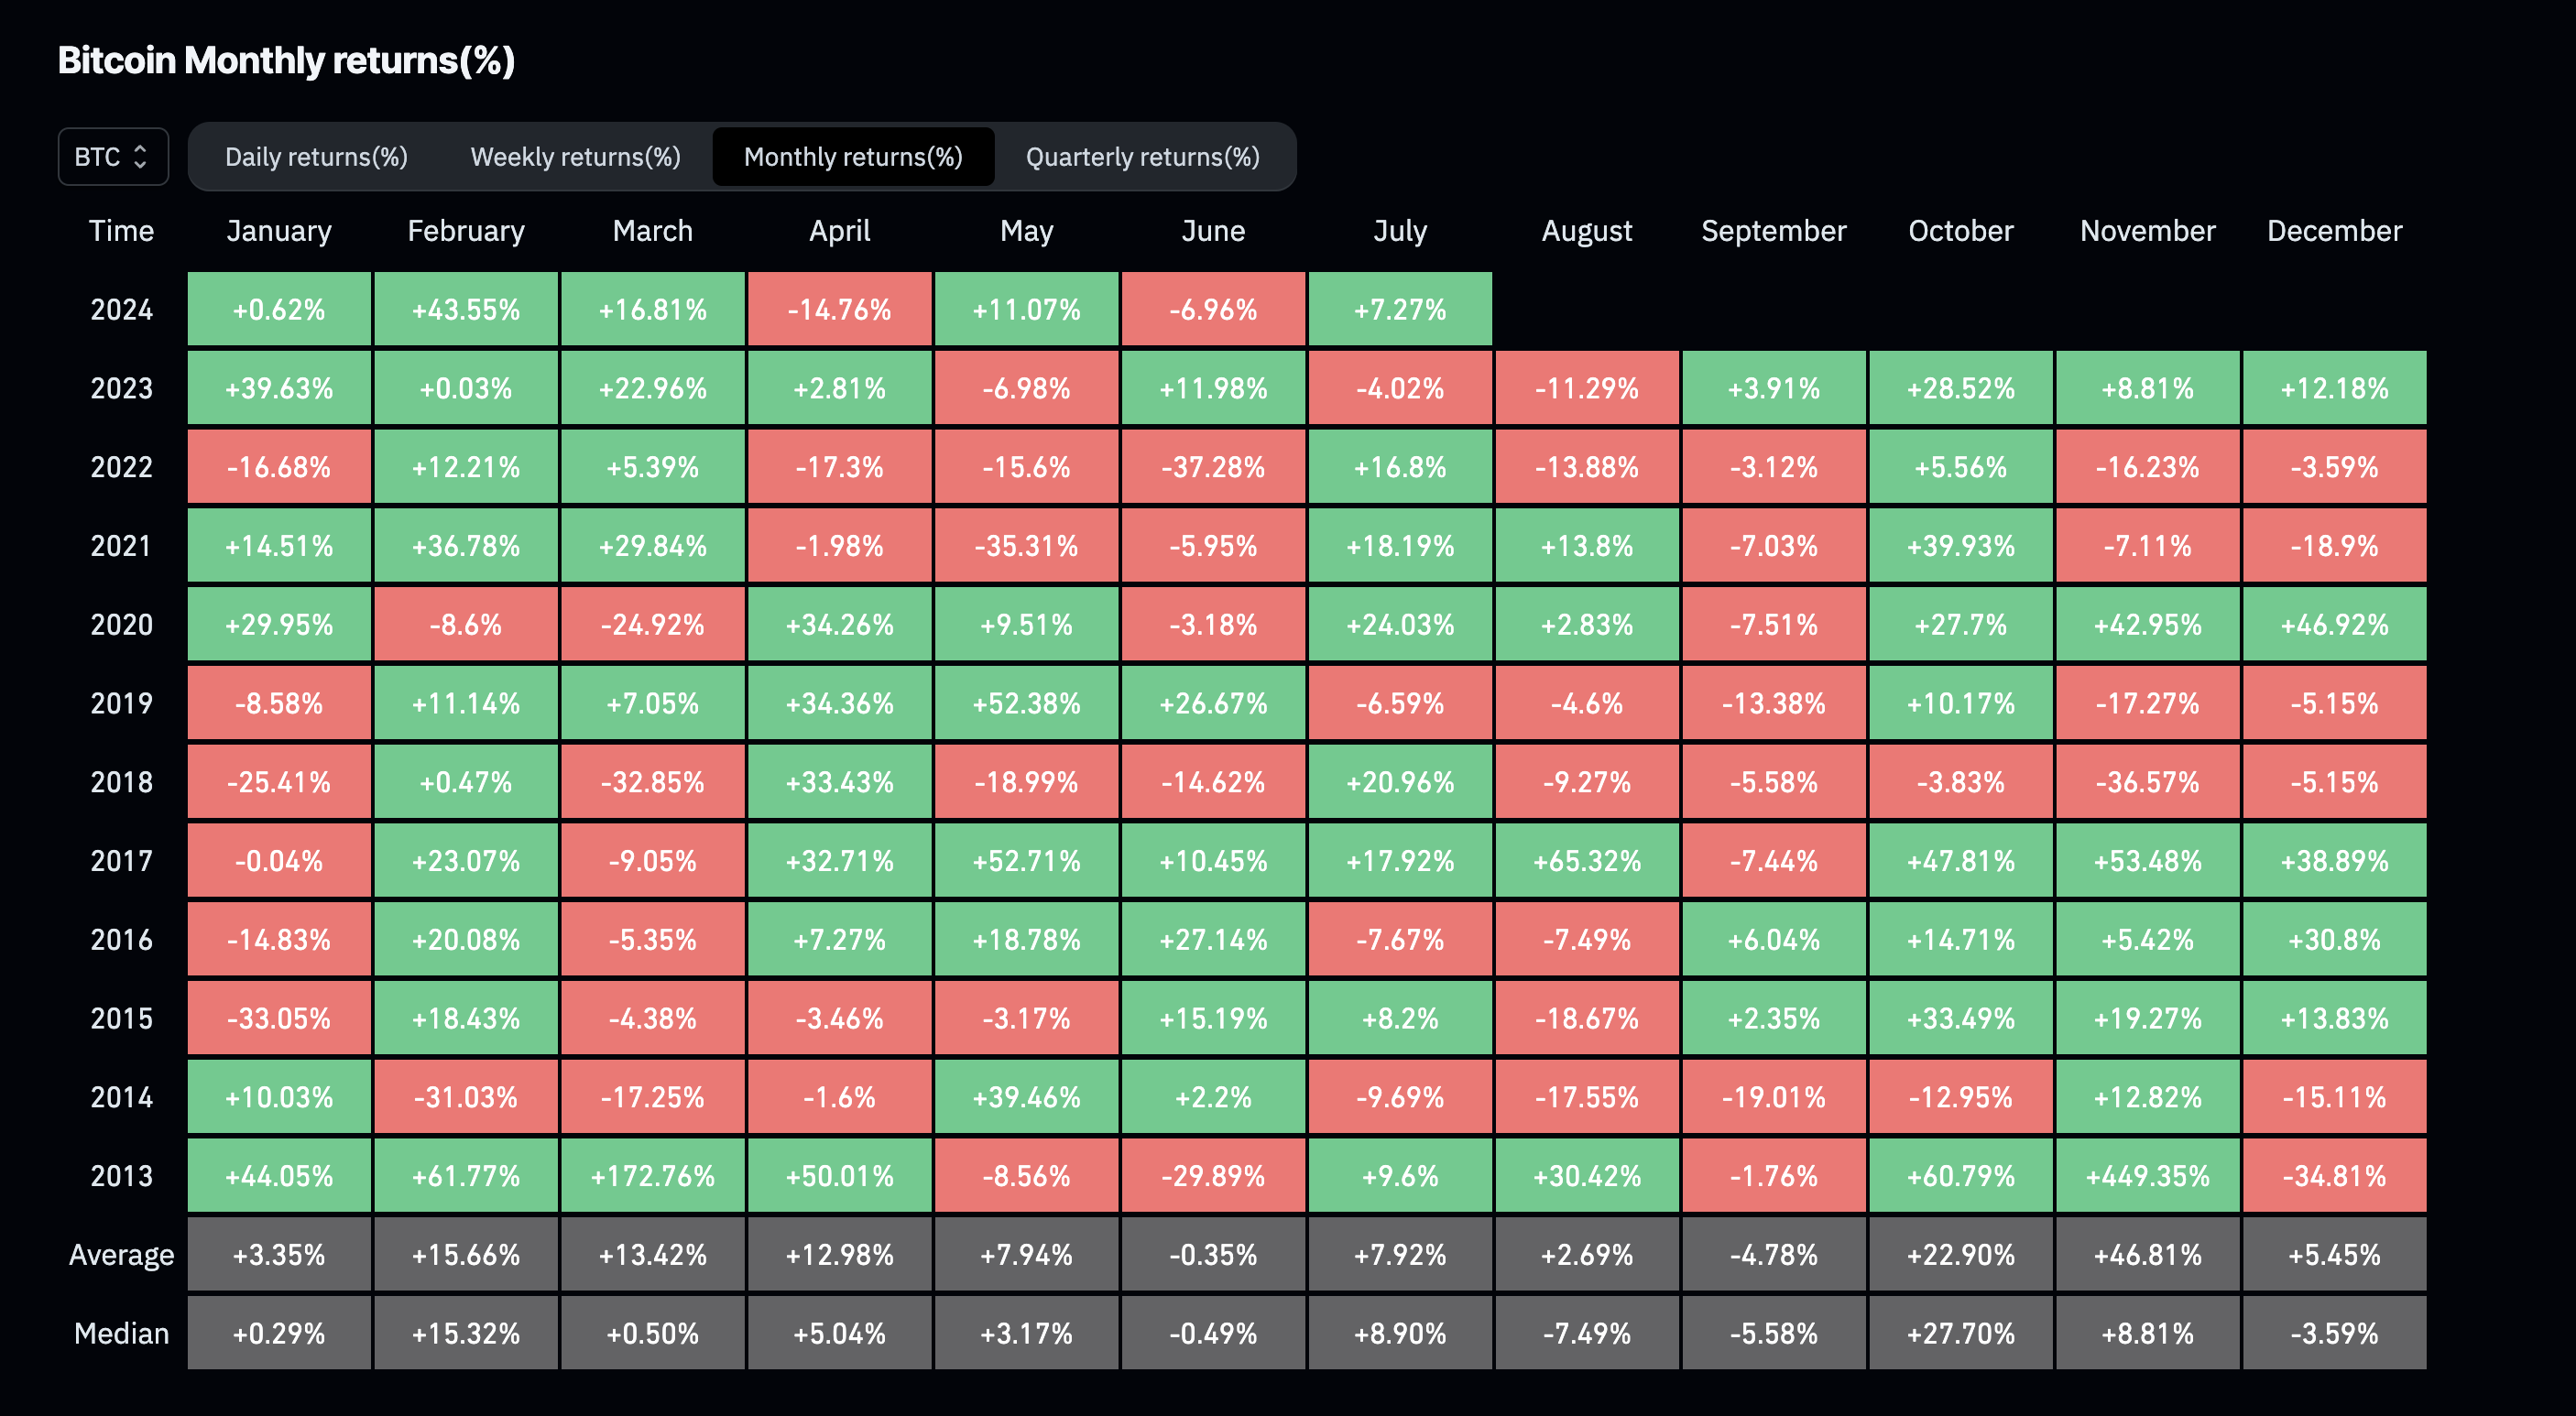The width and height of the screenshot is (2576, 1416).
Task: Click the Monthly returns(%) tab
Action: [851, 155]
